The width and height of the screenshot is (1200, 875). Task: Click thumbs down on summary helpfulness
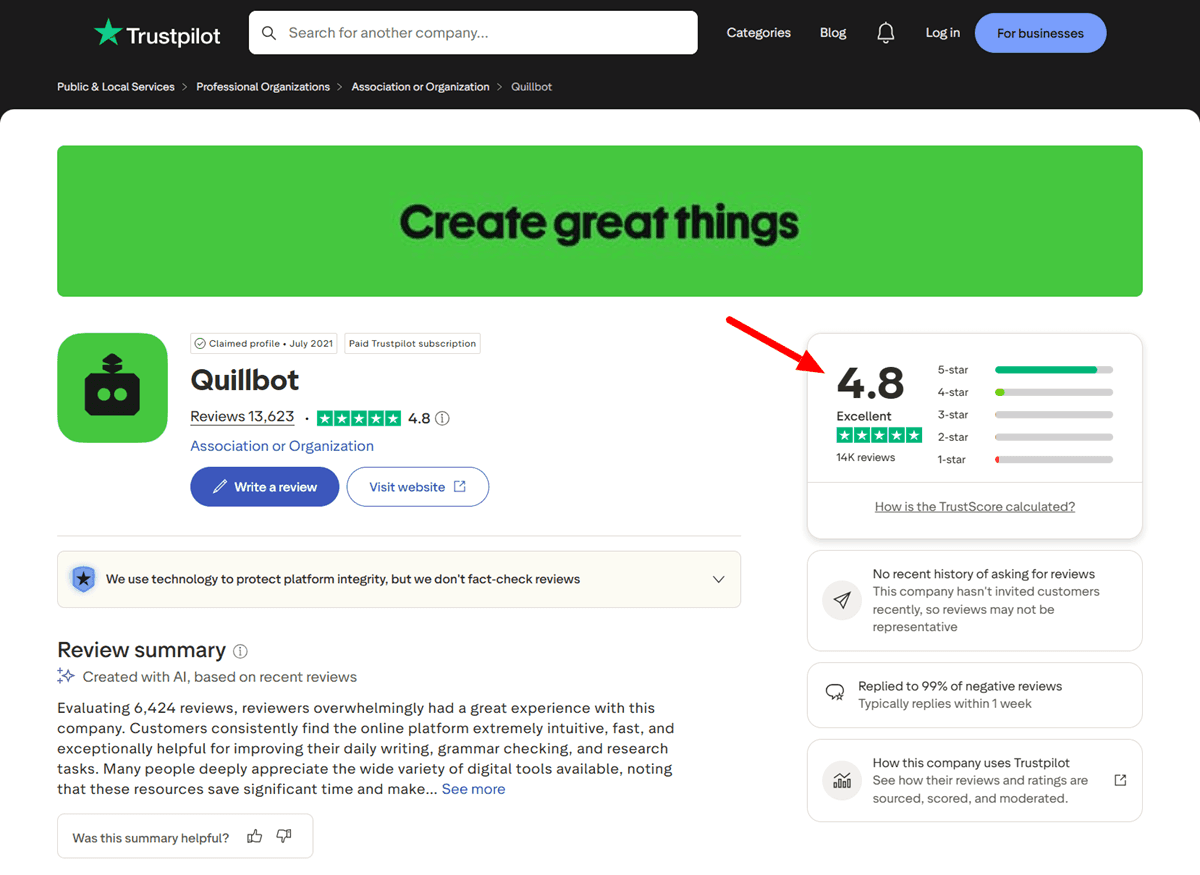pos(284,836)
